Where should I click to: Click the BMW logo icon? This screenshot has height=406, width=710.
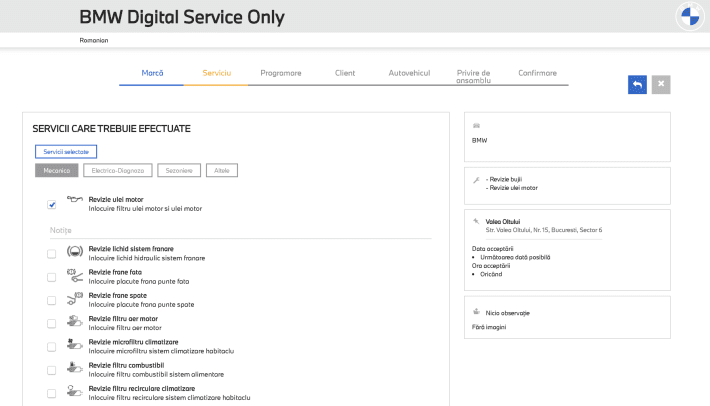point(690,18)
